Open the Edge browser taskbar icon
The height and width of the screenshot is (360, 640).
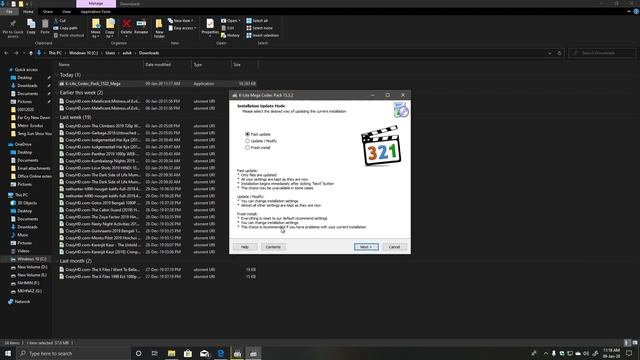(x=221, y=353)
